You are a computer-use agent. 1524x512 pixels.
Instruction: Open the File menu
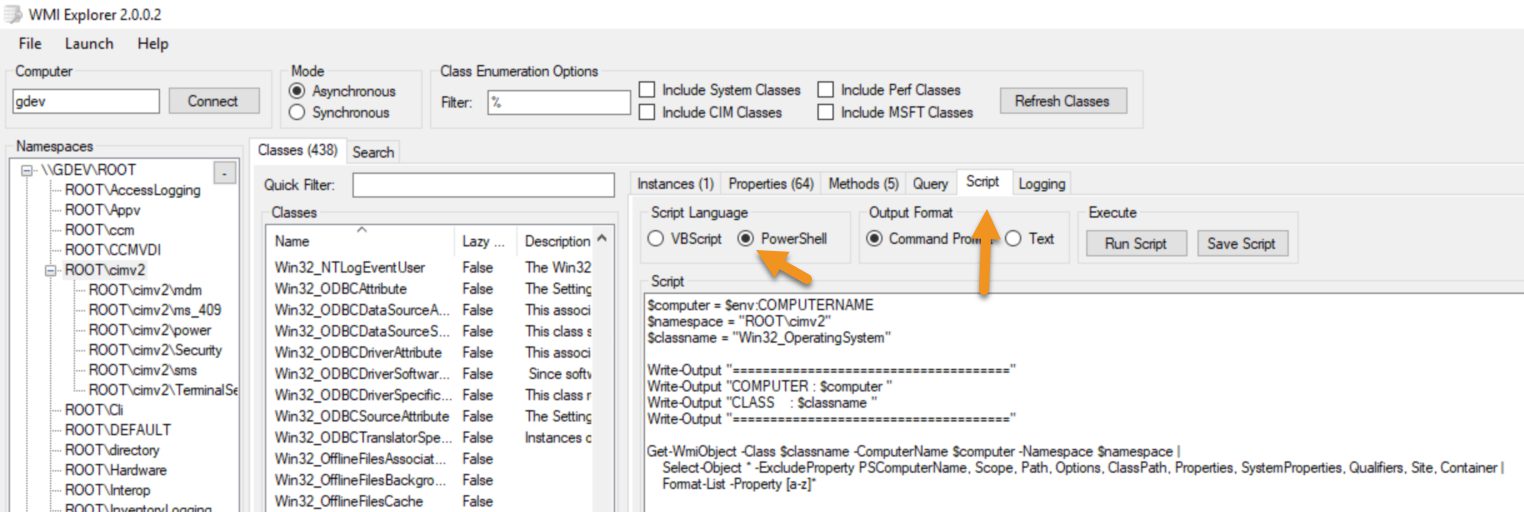click(x=30, y=44)
